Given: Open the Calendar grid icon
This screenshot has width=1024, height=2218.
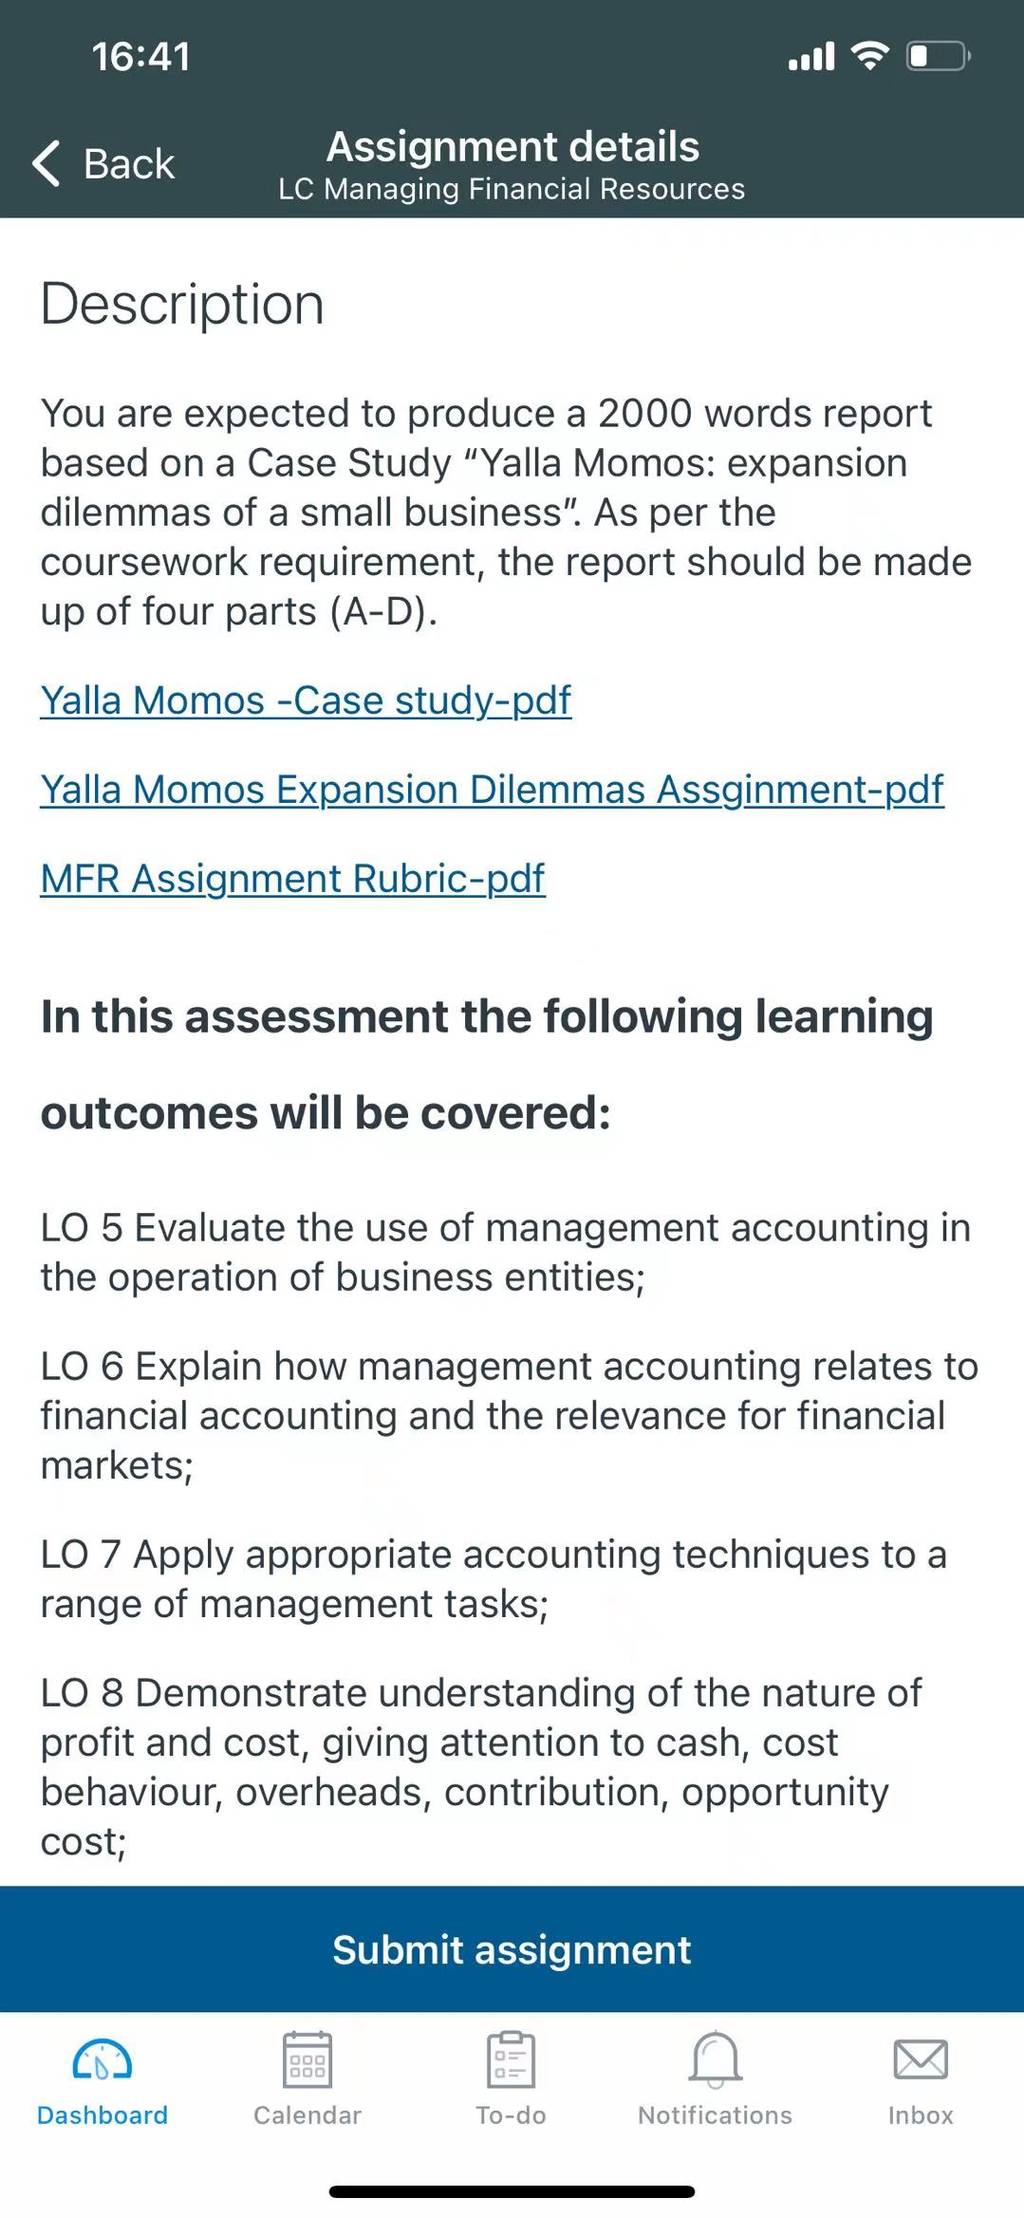Looking at the screenshot, I should (307, 2059).
